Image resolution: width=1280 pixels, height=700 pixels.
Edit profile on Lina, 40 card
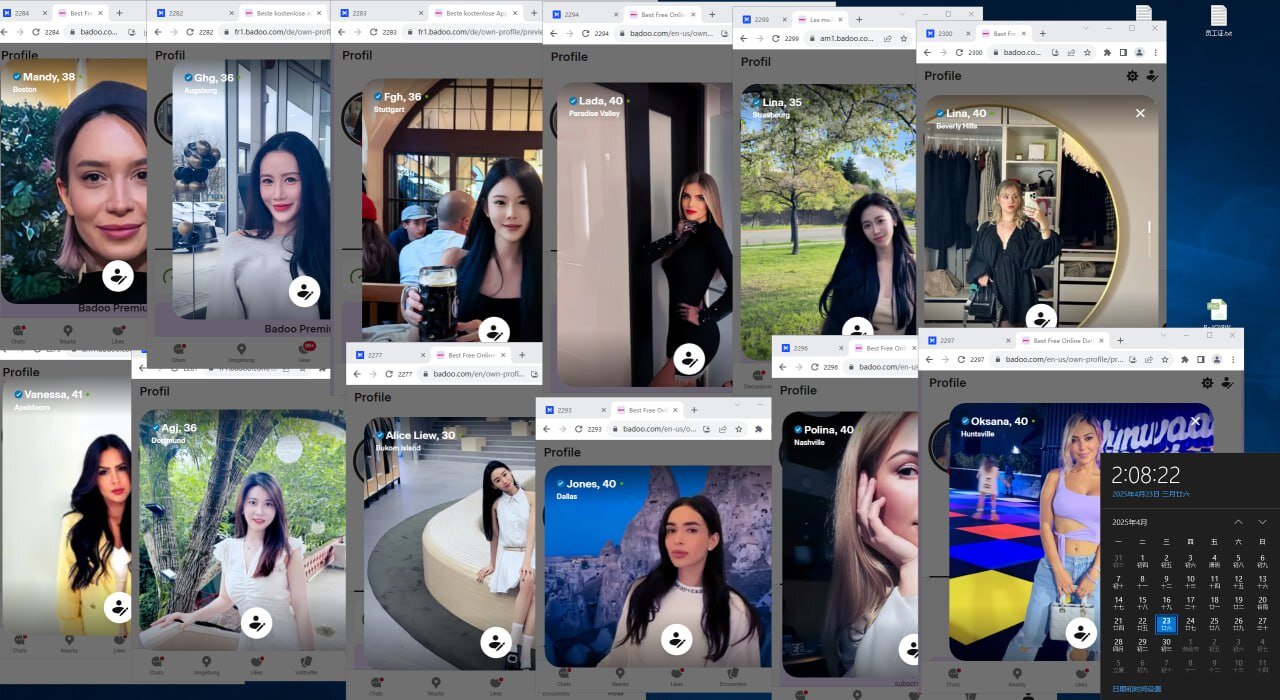[1041, 318]
